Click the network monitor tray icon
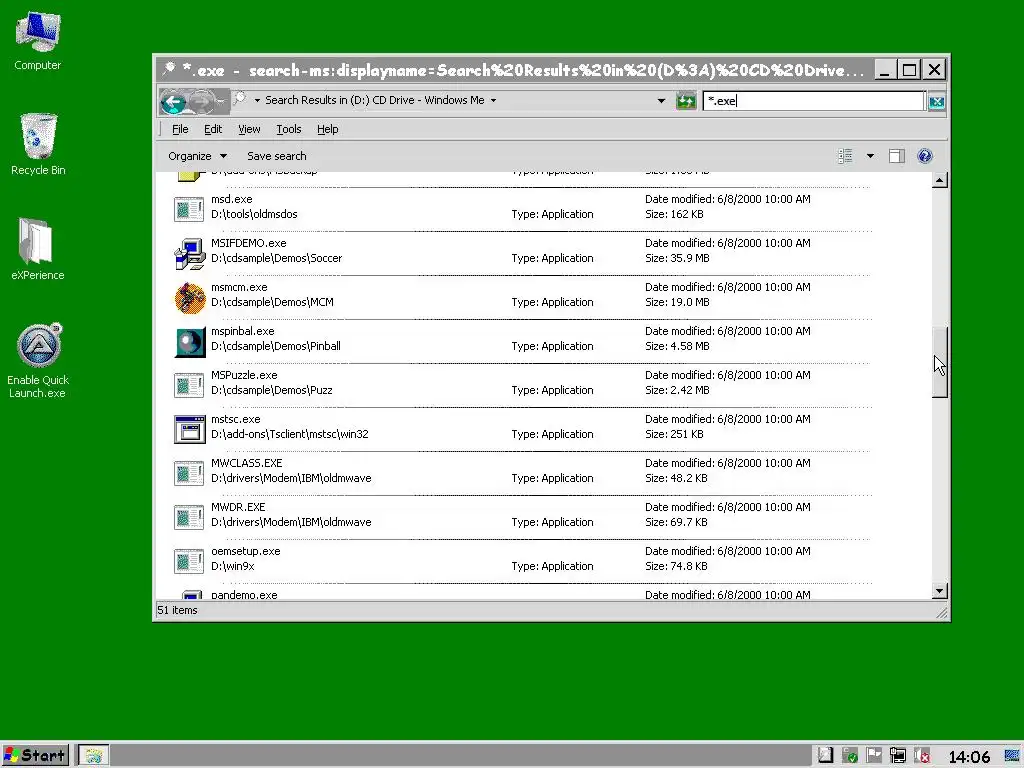 898,756
